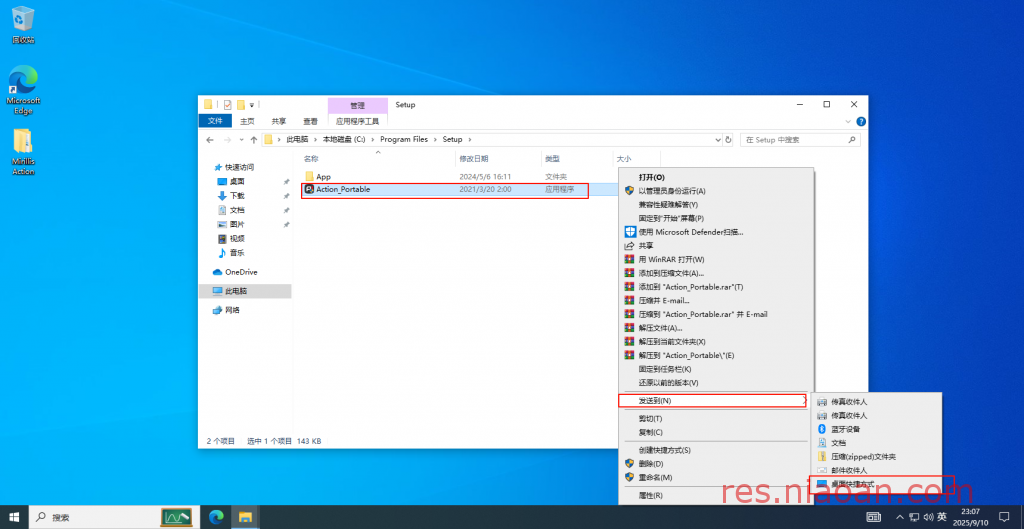
Task: Open the notification center icon
Action: click(1004, 517)
